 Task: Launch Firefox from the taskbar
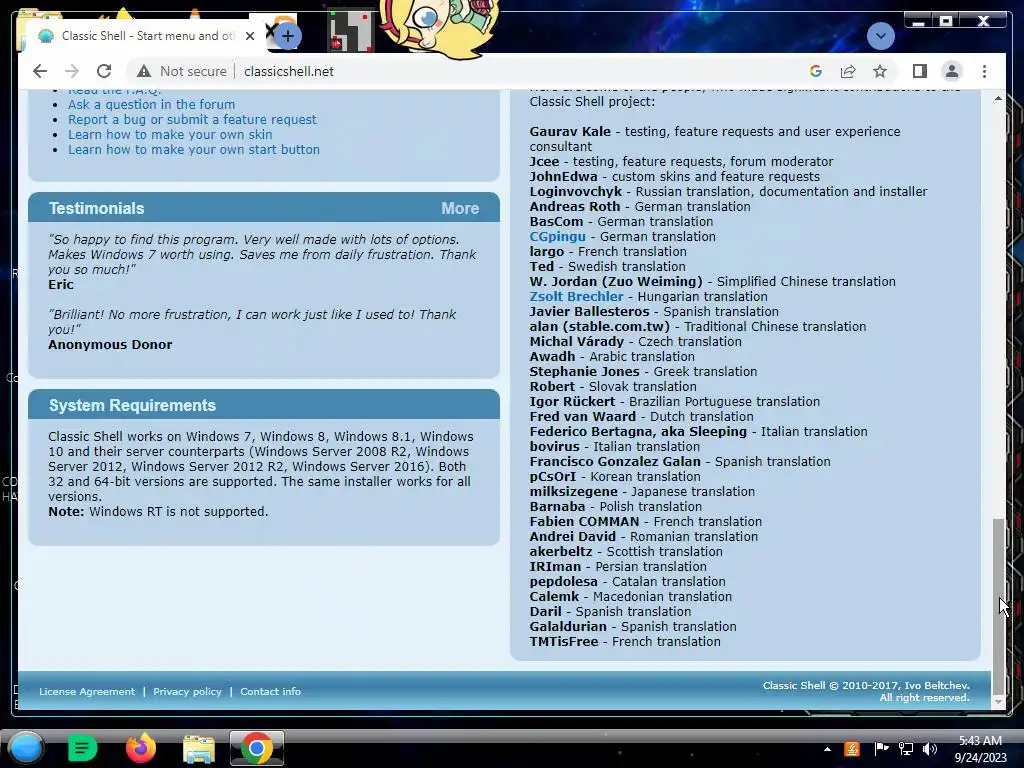click(x=140, y=748)
